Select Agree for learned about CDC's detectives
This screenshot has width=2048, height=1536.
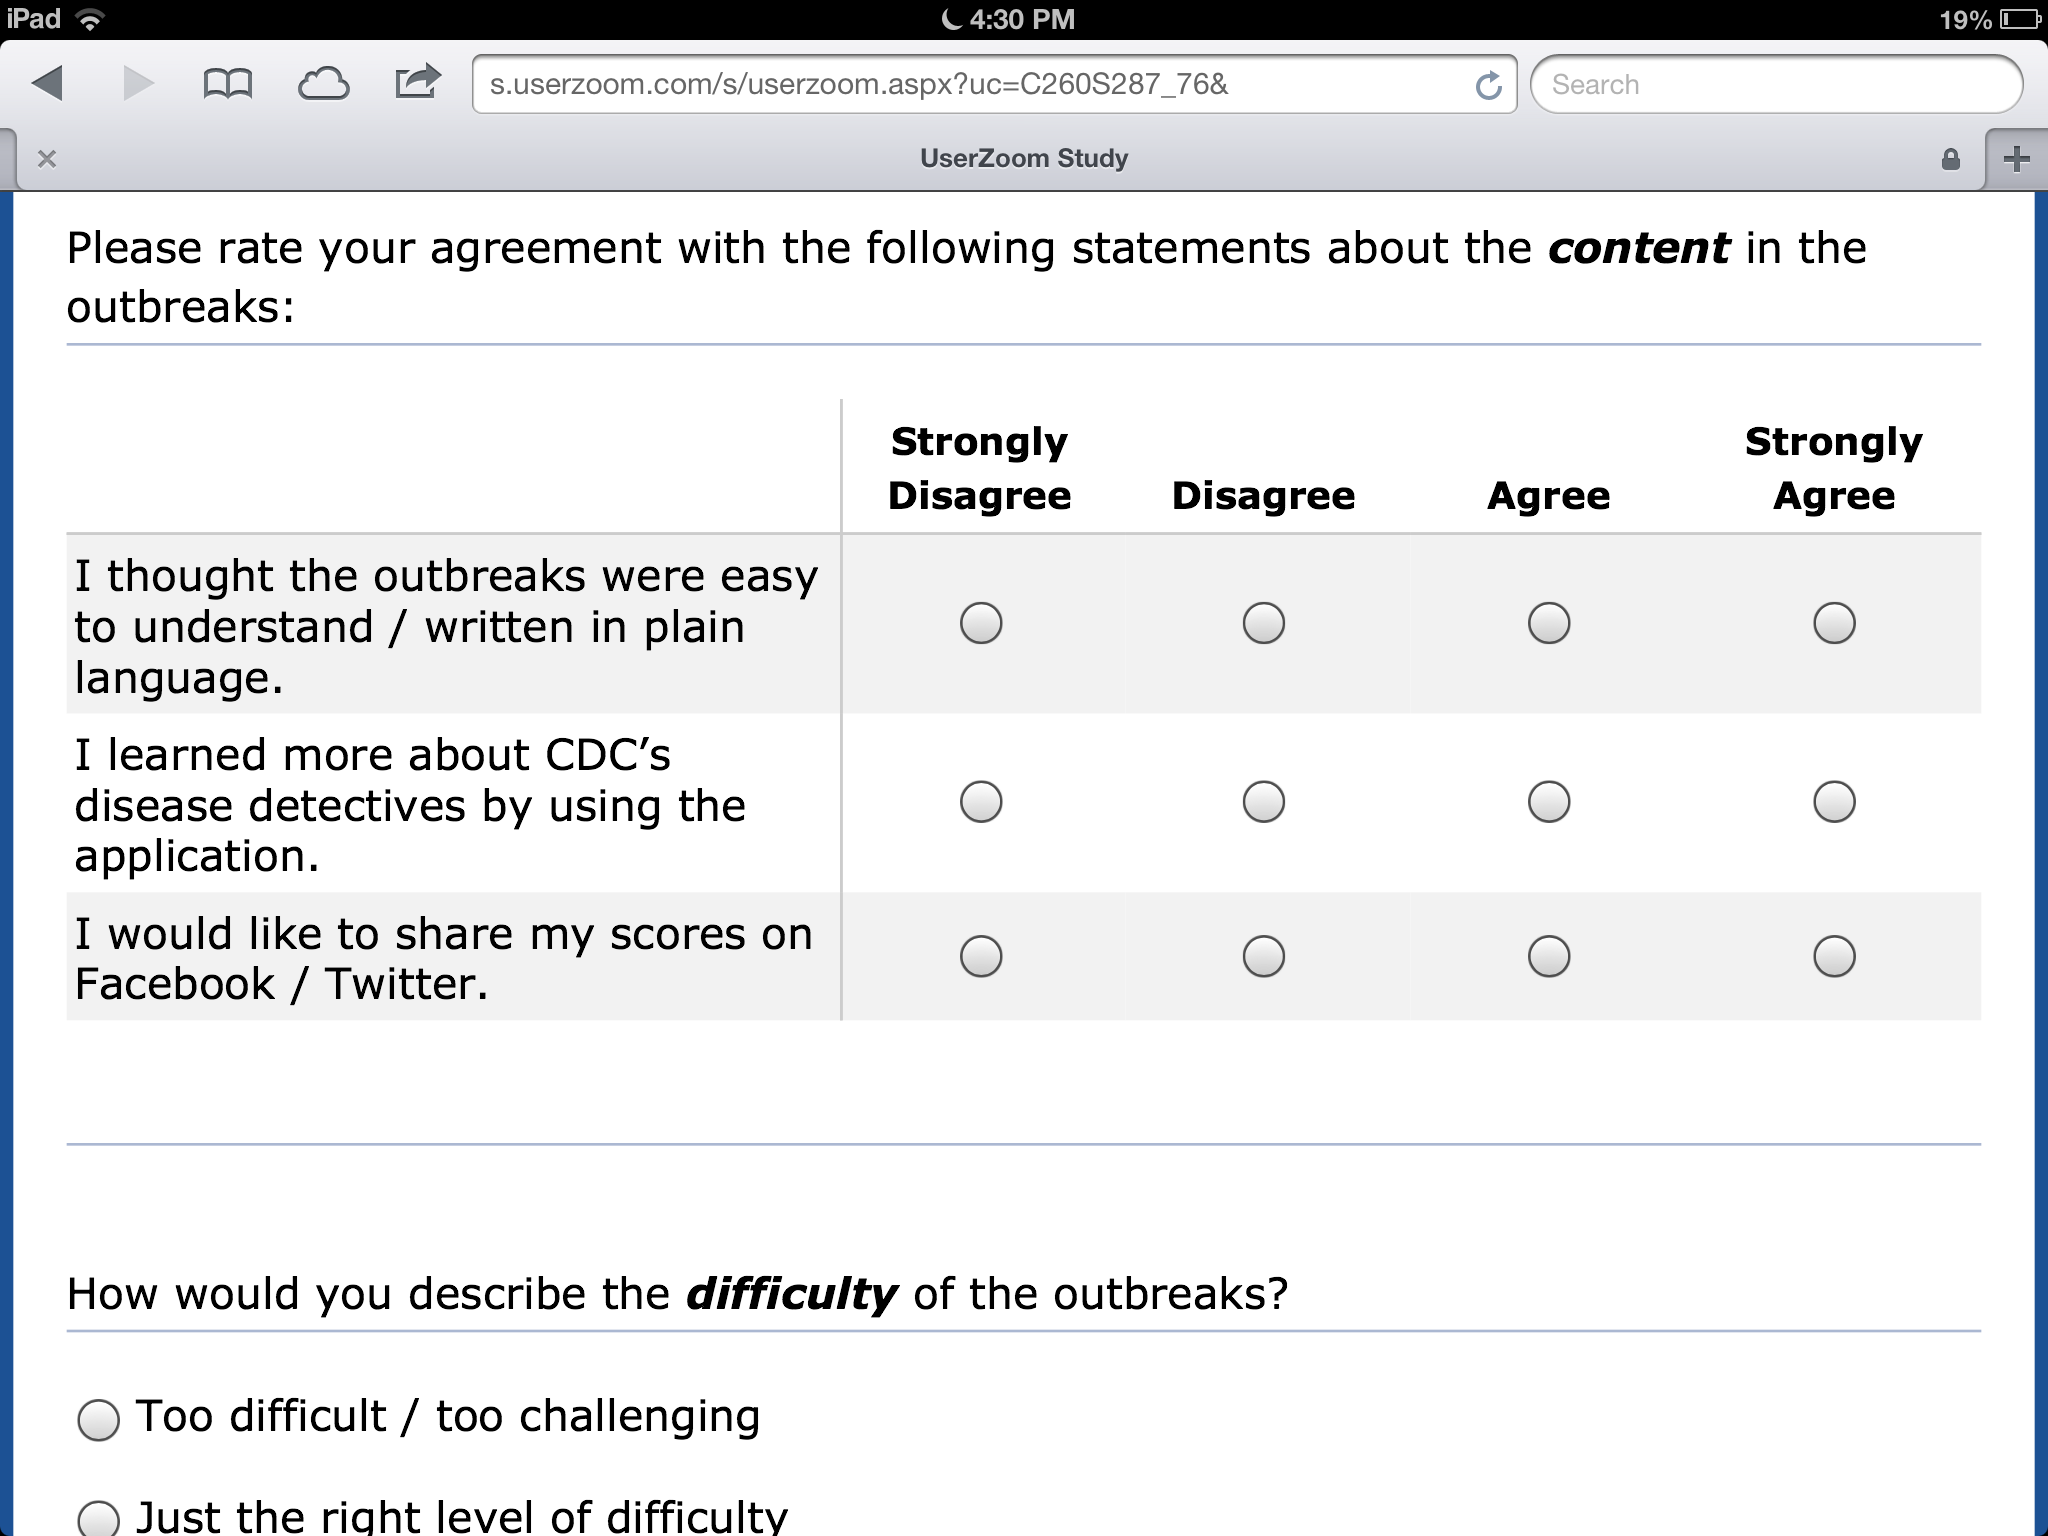(1548, 802)
